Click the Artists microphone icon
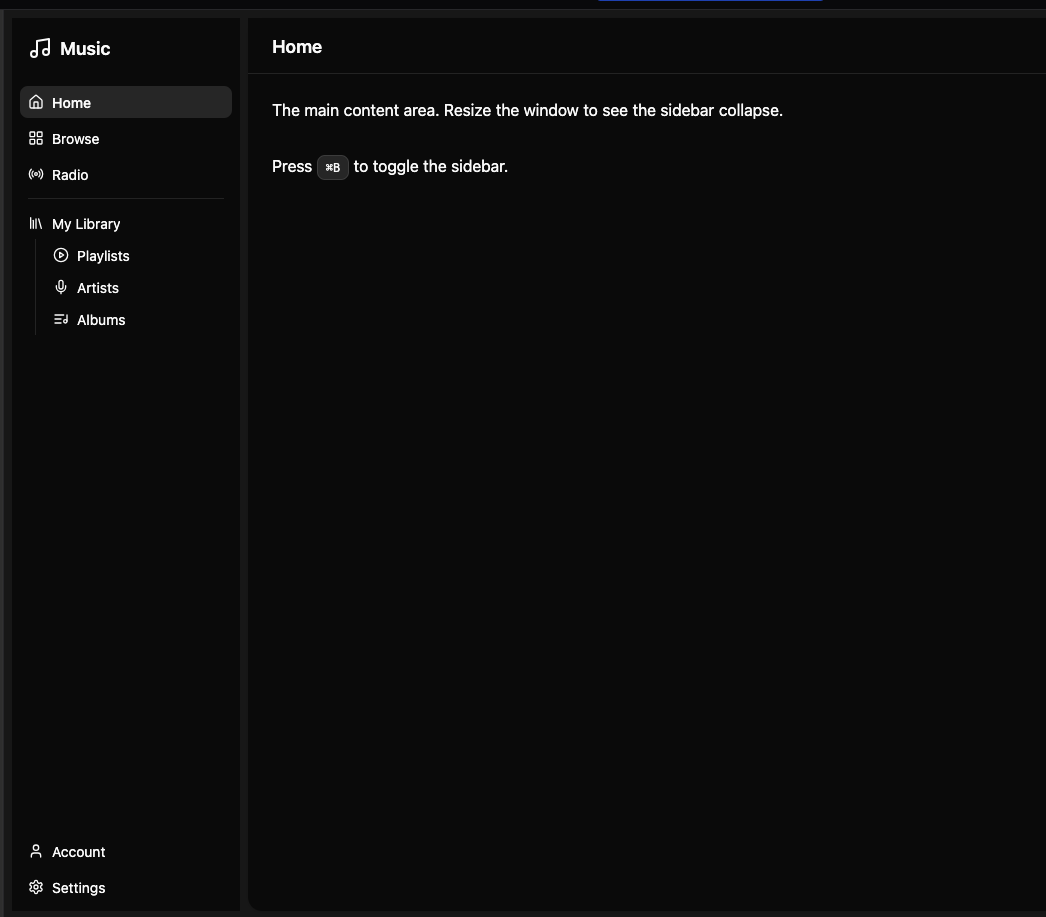The height and width of the screenshot is (917, 1046). [61, 287]
